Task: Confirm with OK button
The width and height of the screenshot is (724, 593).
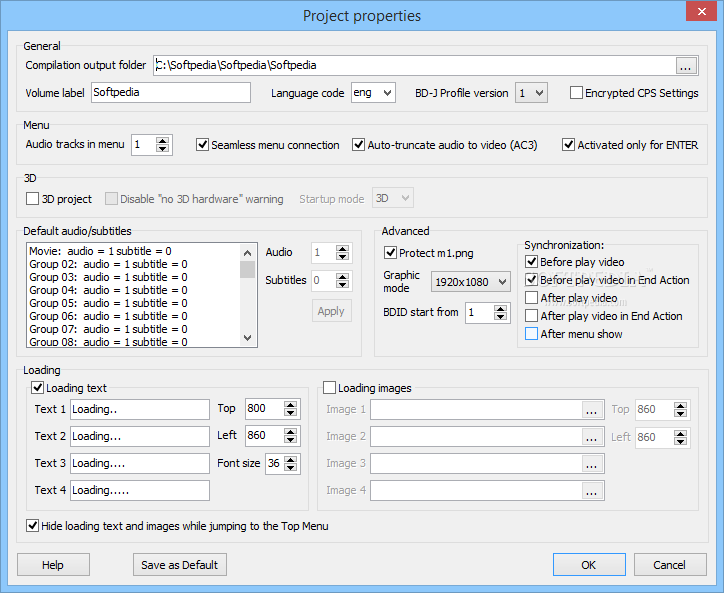Action: 589,565
